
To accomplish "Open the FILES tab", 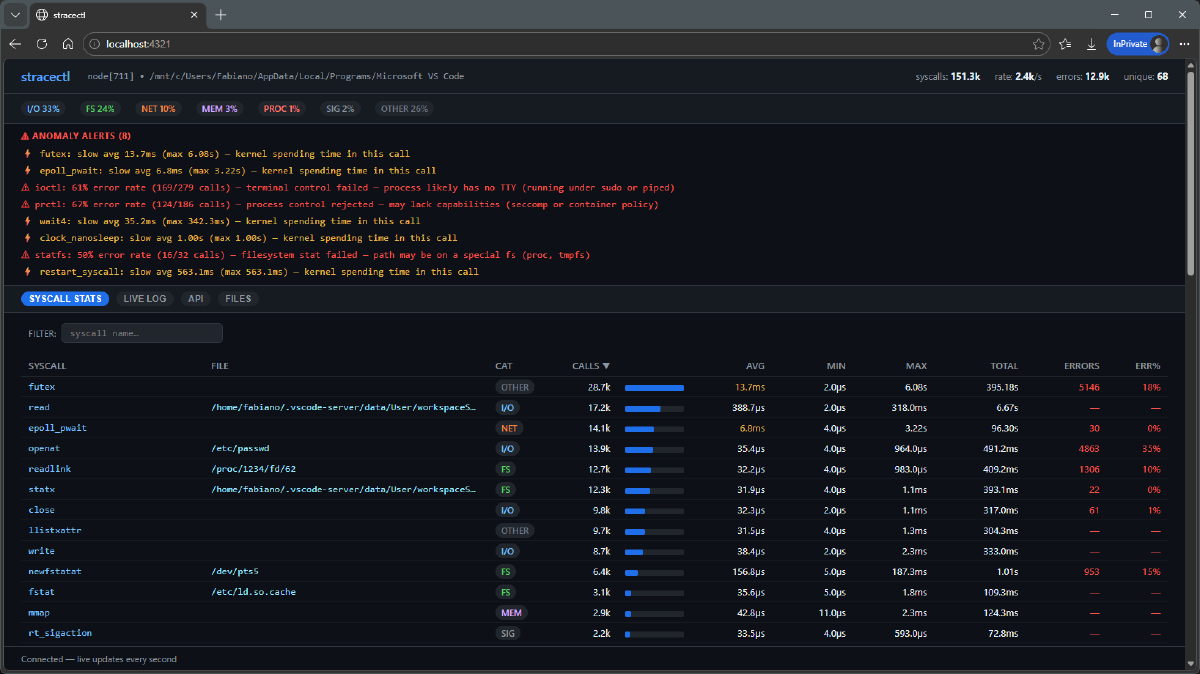I will point(238,298).
